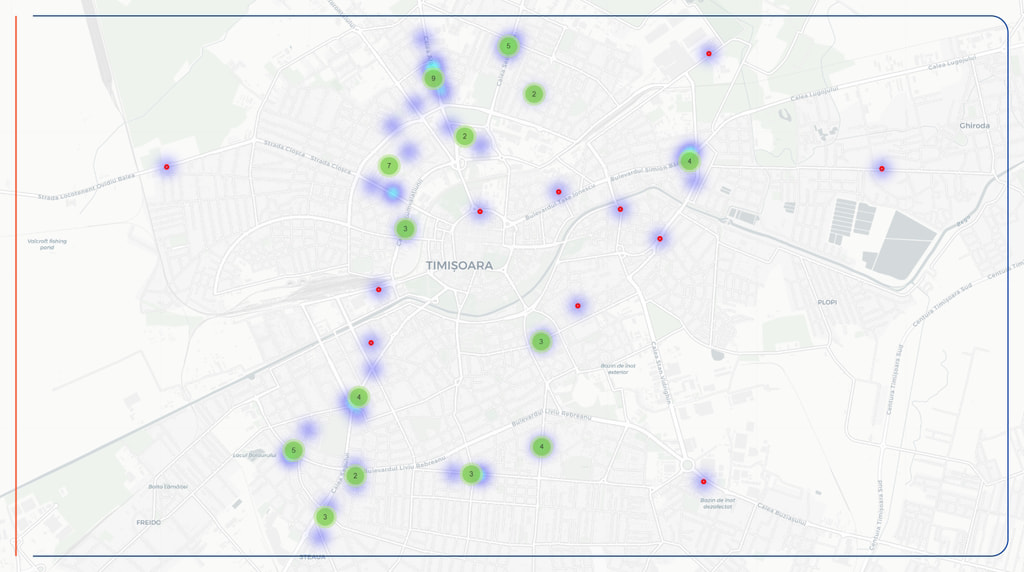
Task: Click the FREIDORF district label
Action: [148, 522]
